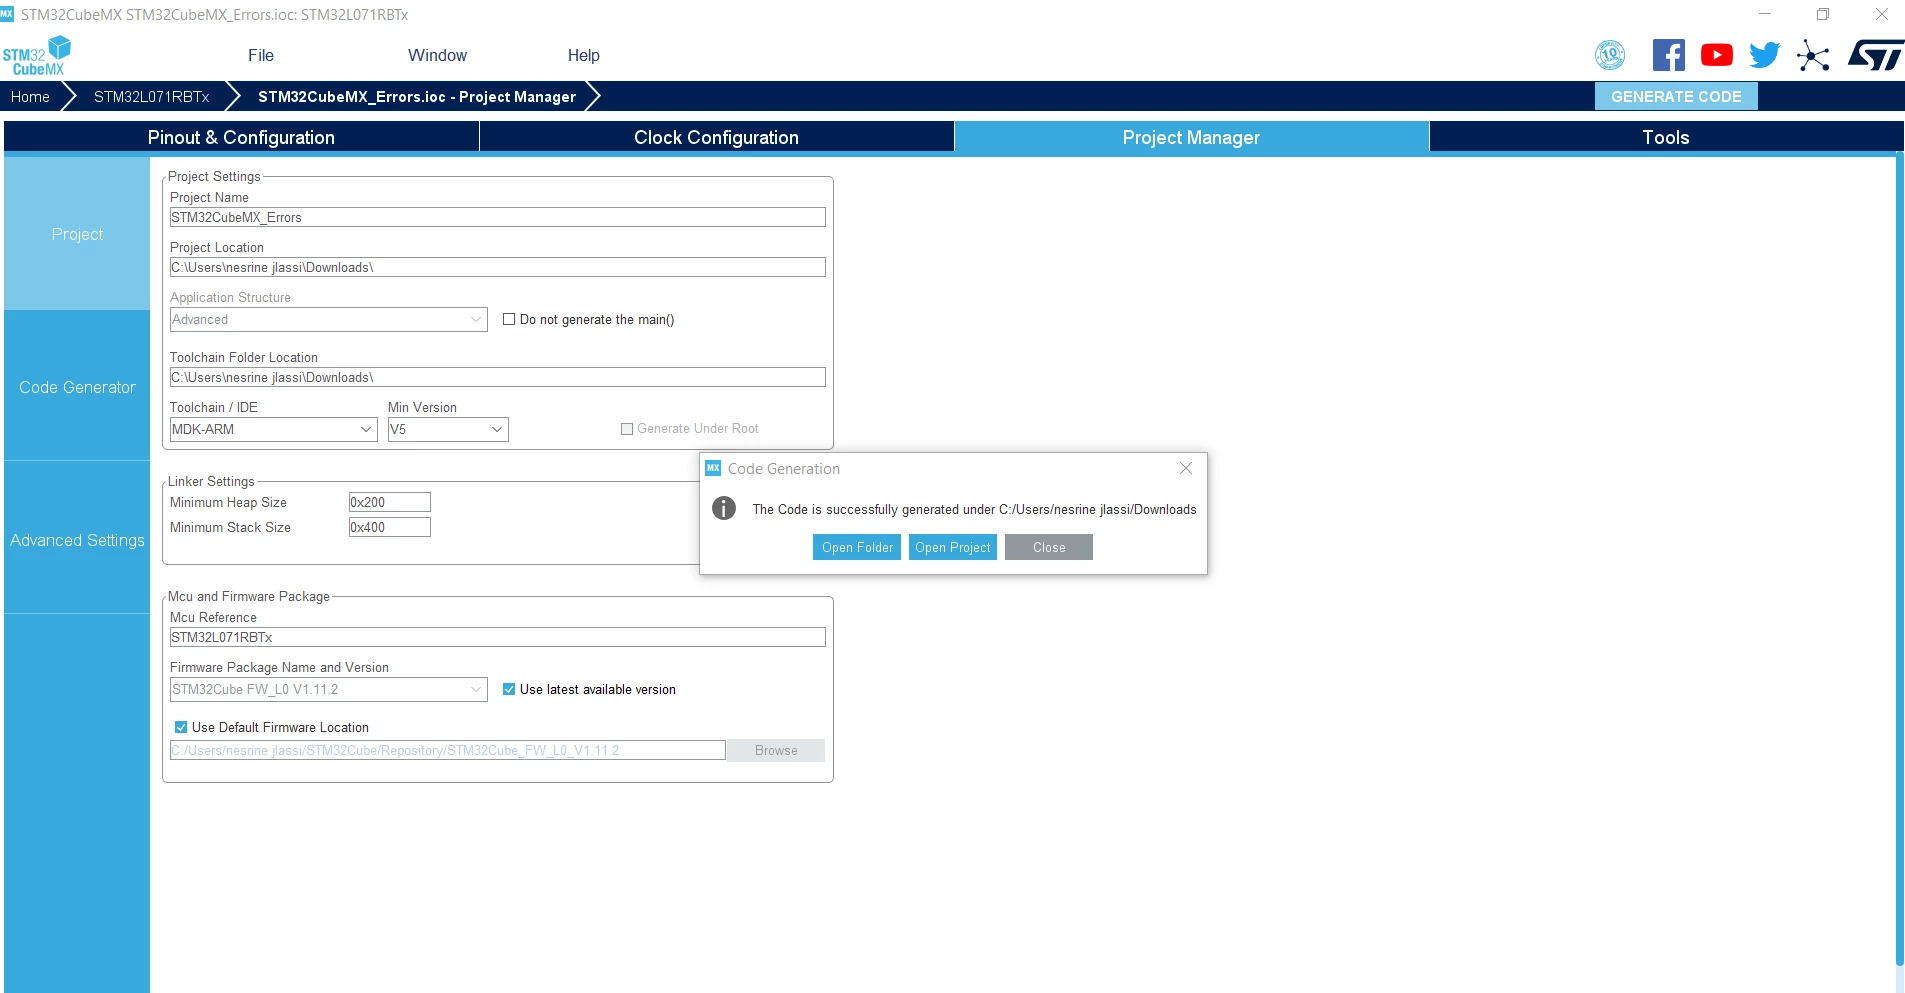Close the Code Generation dialog with X
This screenshot has width=1905, height=993.
coord(1186,468)
